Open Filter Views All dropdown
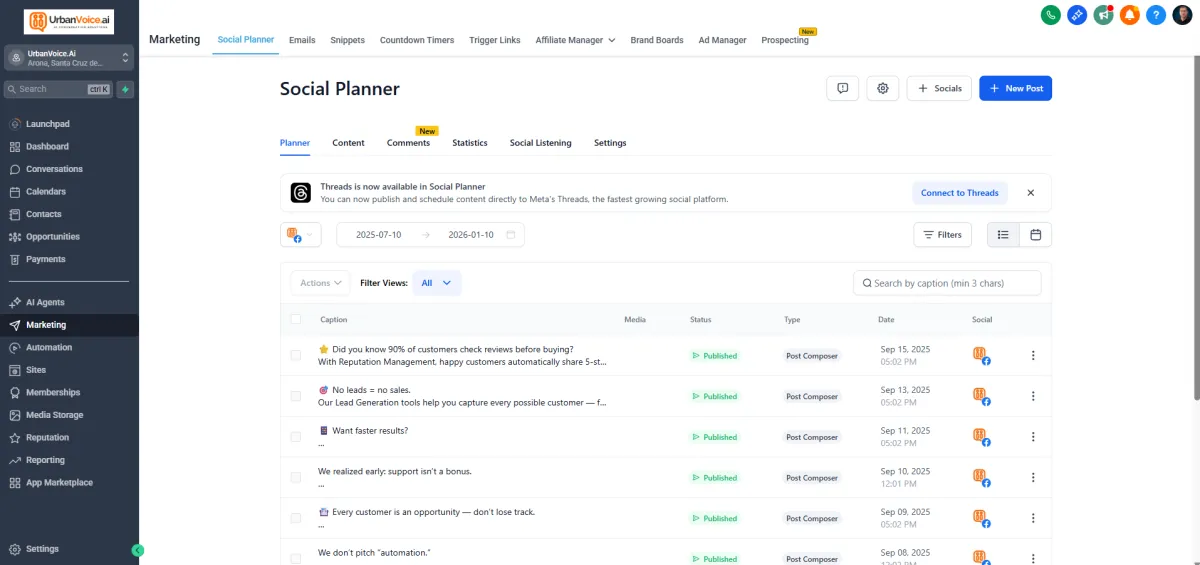This screenshot has height=565, width=1200. pos(437,283)
